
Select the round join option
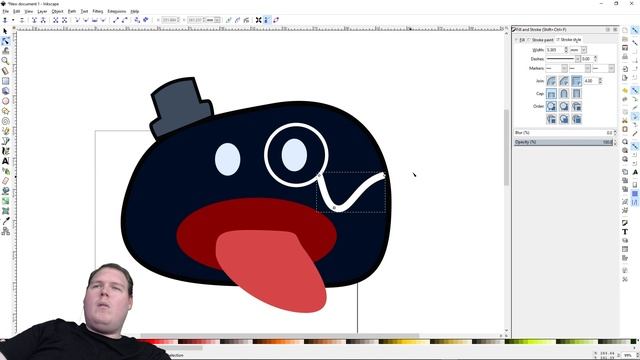tap(551, 81)
